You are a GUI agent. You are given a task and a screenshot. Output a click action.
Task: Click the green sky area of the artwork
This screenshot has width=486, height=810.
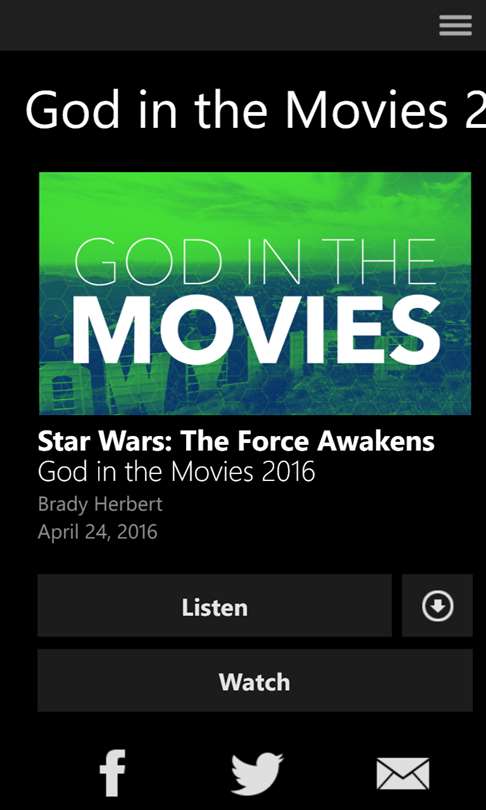(255, 201)
